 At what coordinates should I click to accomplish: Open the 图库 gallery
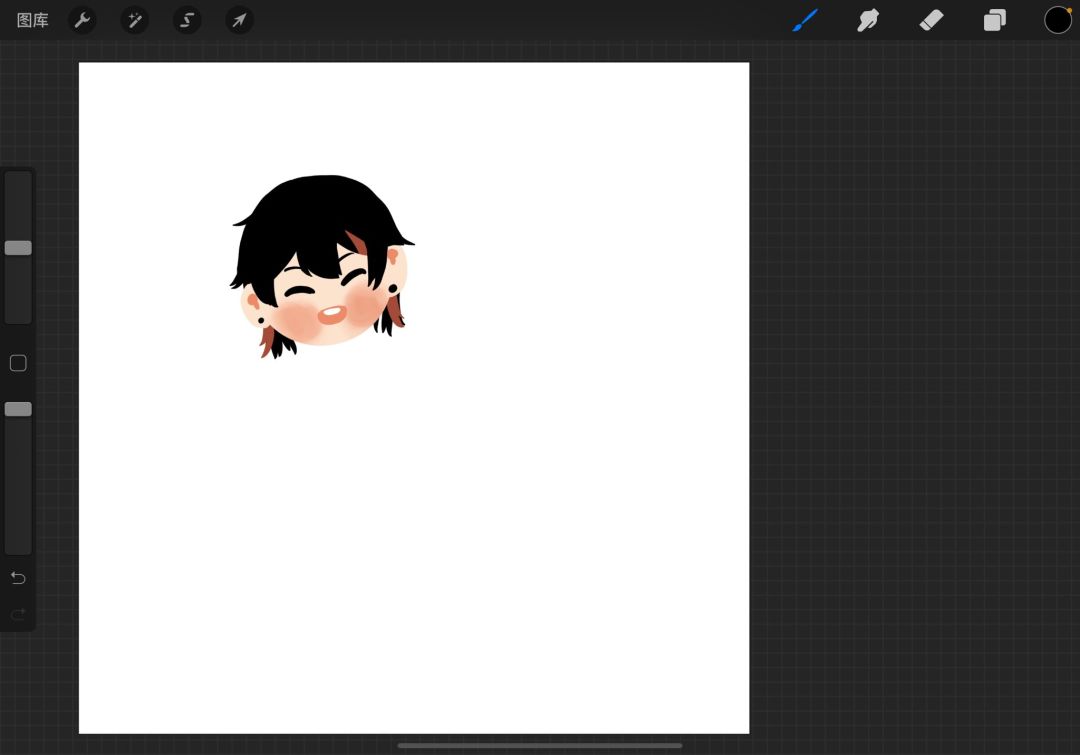[32, 21]
